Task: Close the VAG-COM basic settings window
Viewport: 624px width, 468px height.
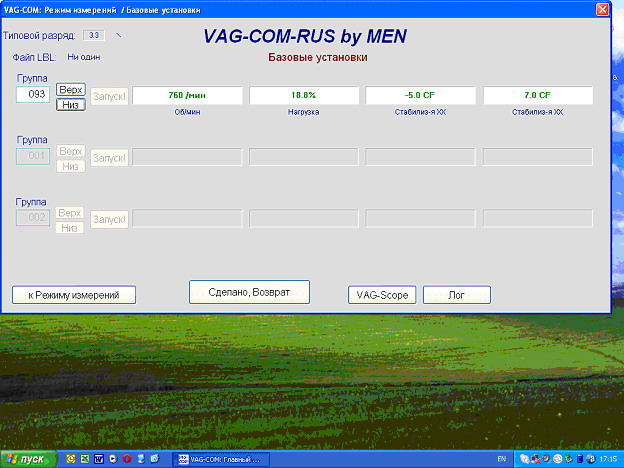Action: [601, 9]
